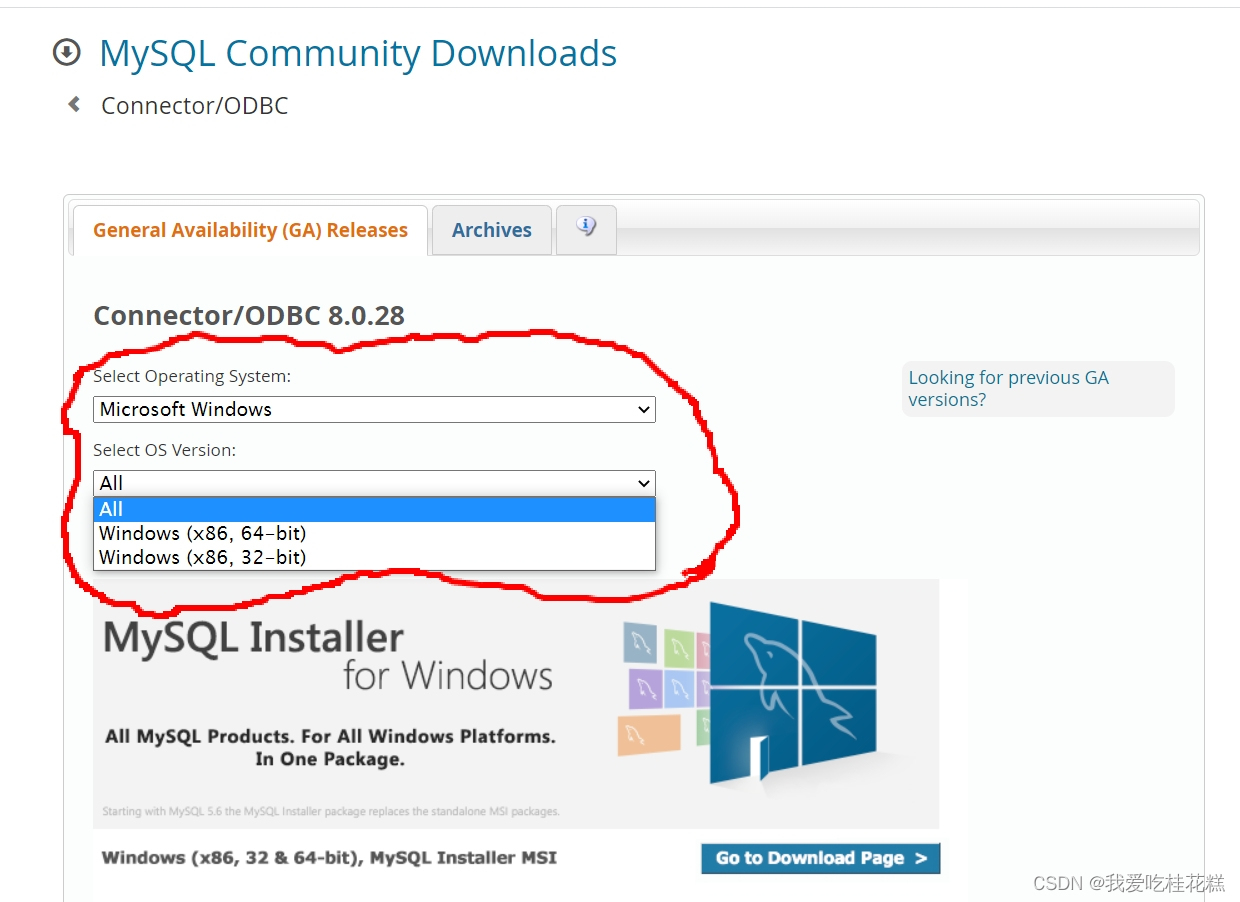
Task: Click Windows (x86, 32 & 64-bit) Installer MSI text
Action: tap(329, 858)
